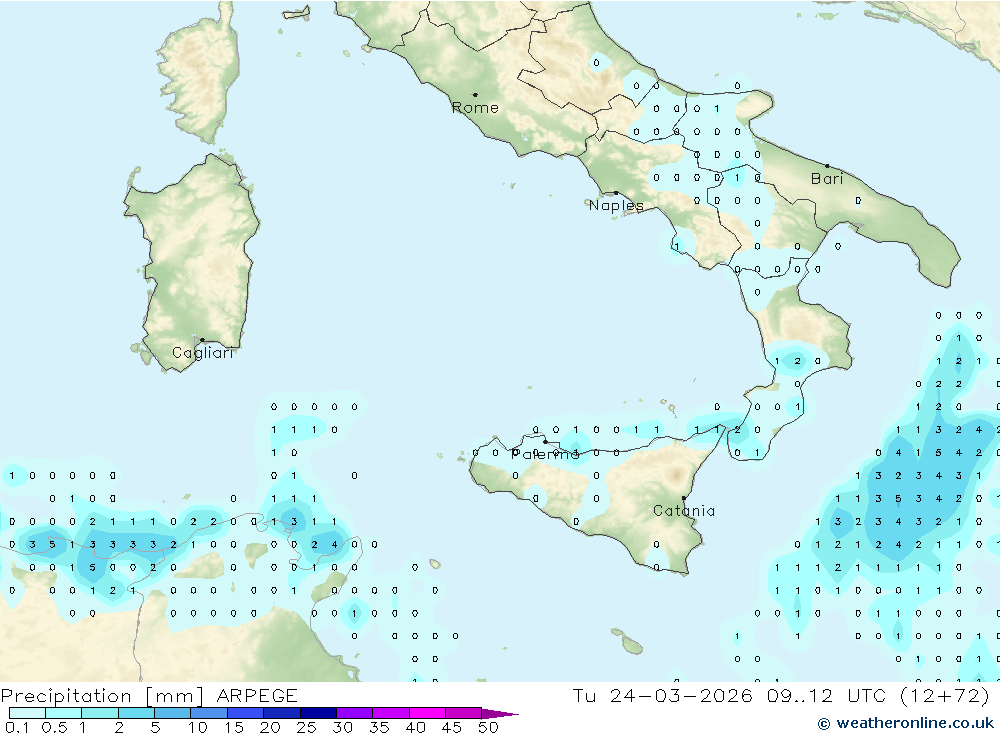
Task: Click the '0.1' legend scale value
Action: click(x=17, y=727)
